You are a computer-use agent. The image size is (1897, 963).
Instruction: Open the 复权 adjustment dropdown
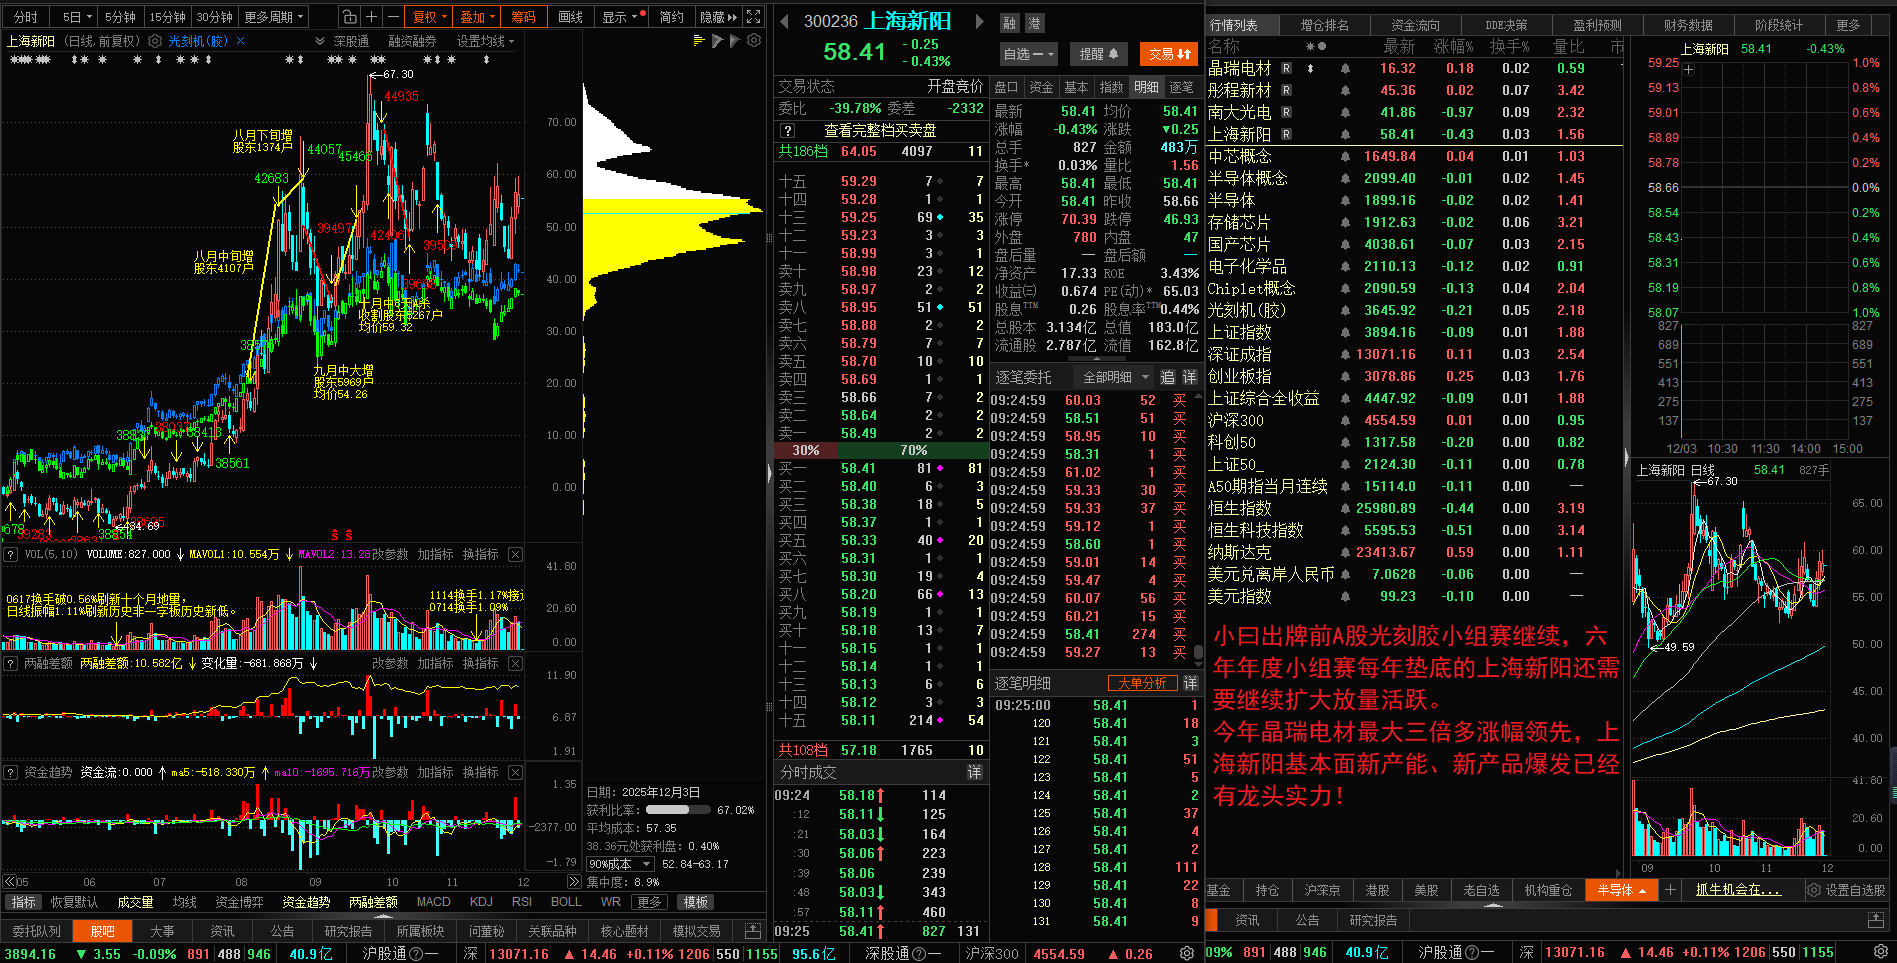click(x=430, y=17)
